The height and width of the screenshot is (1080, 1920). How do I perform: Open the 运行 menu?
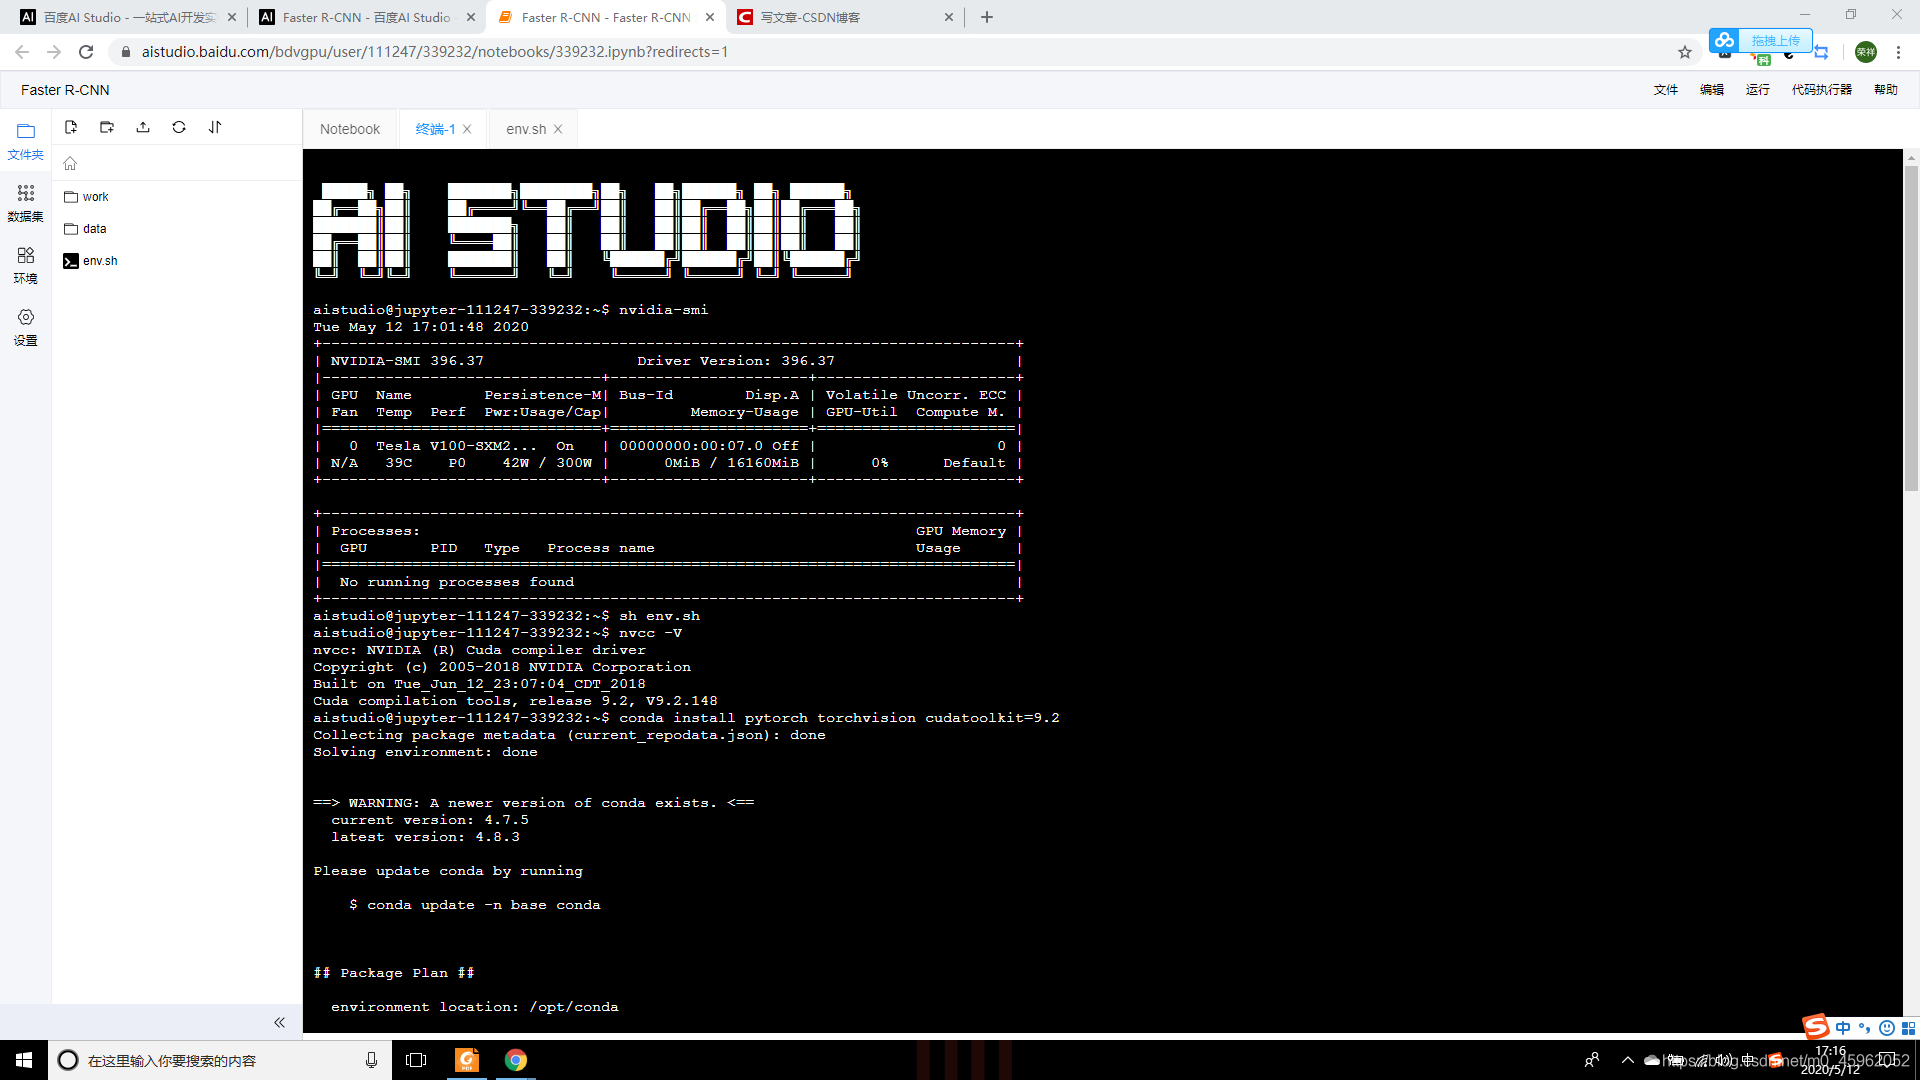(1758, 90)
